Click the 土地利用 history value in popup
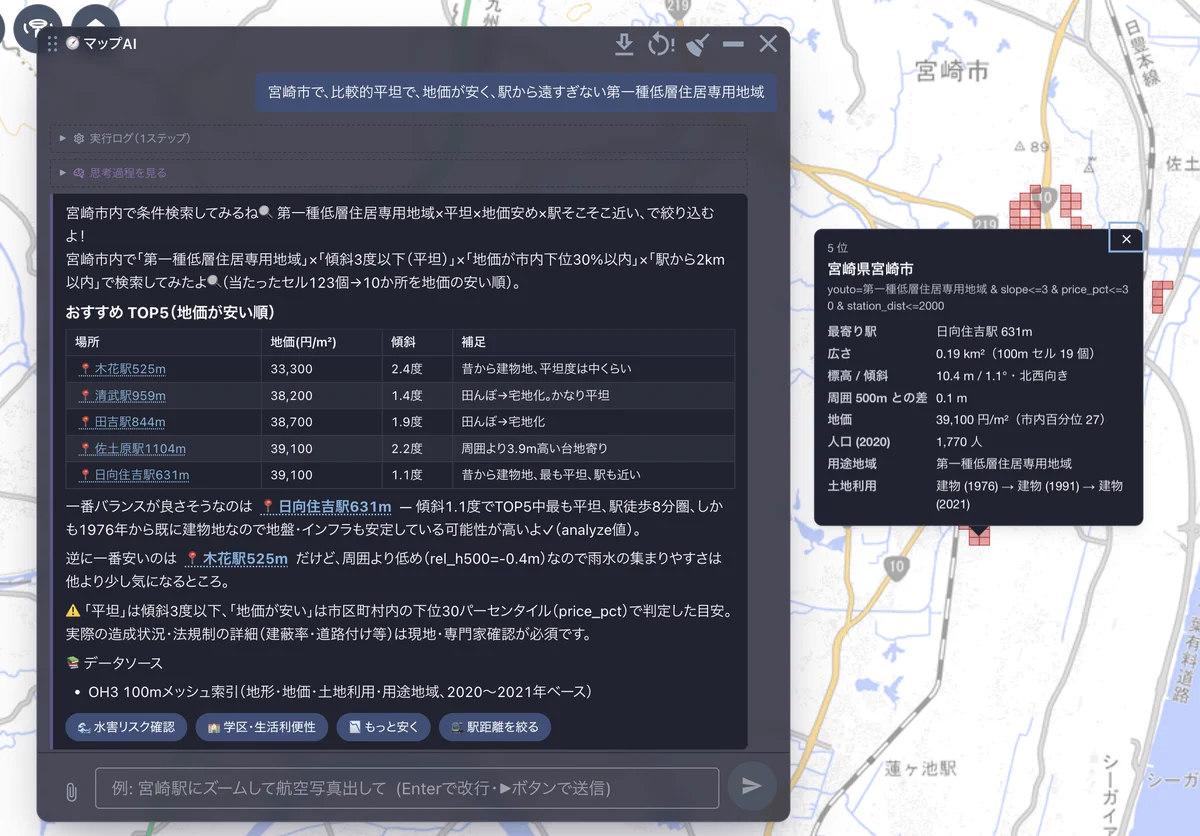 [1029, 495]
